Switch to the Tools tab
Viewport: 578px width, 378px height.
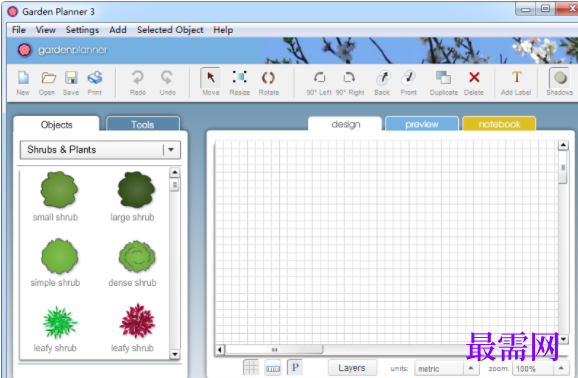143,125
